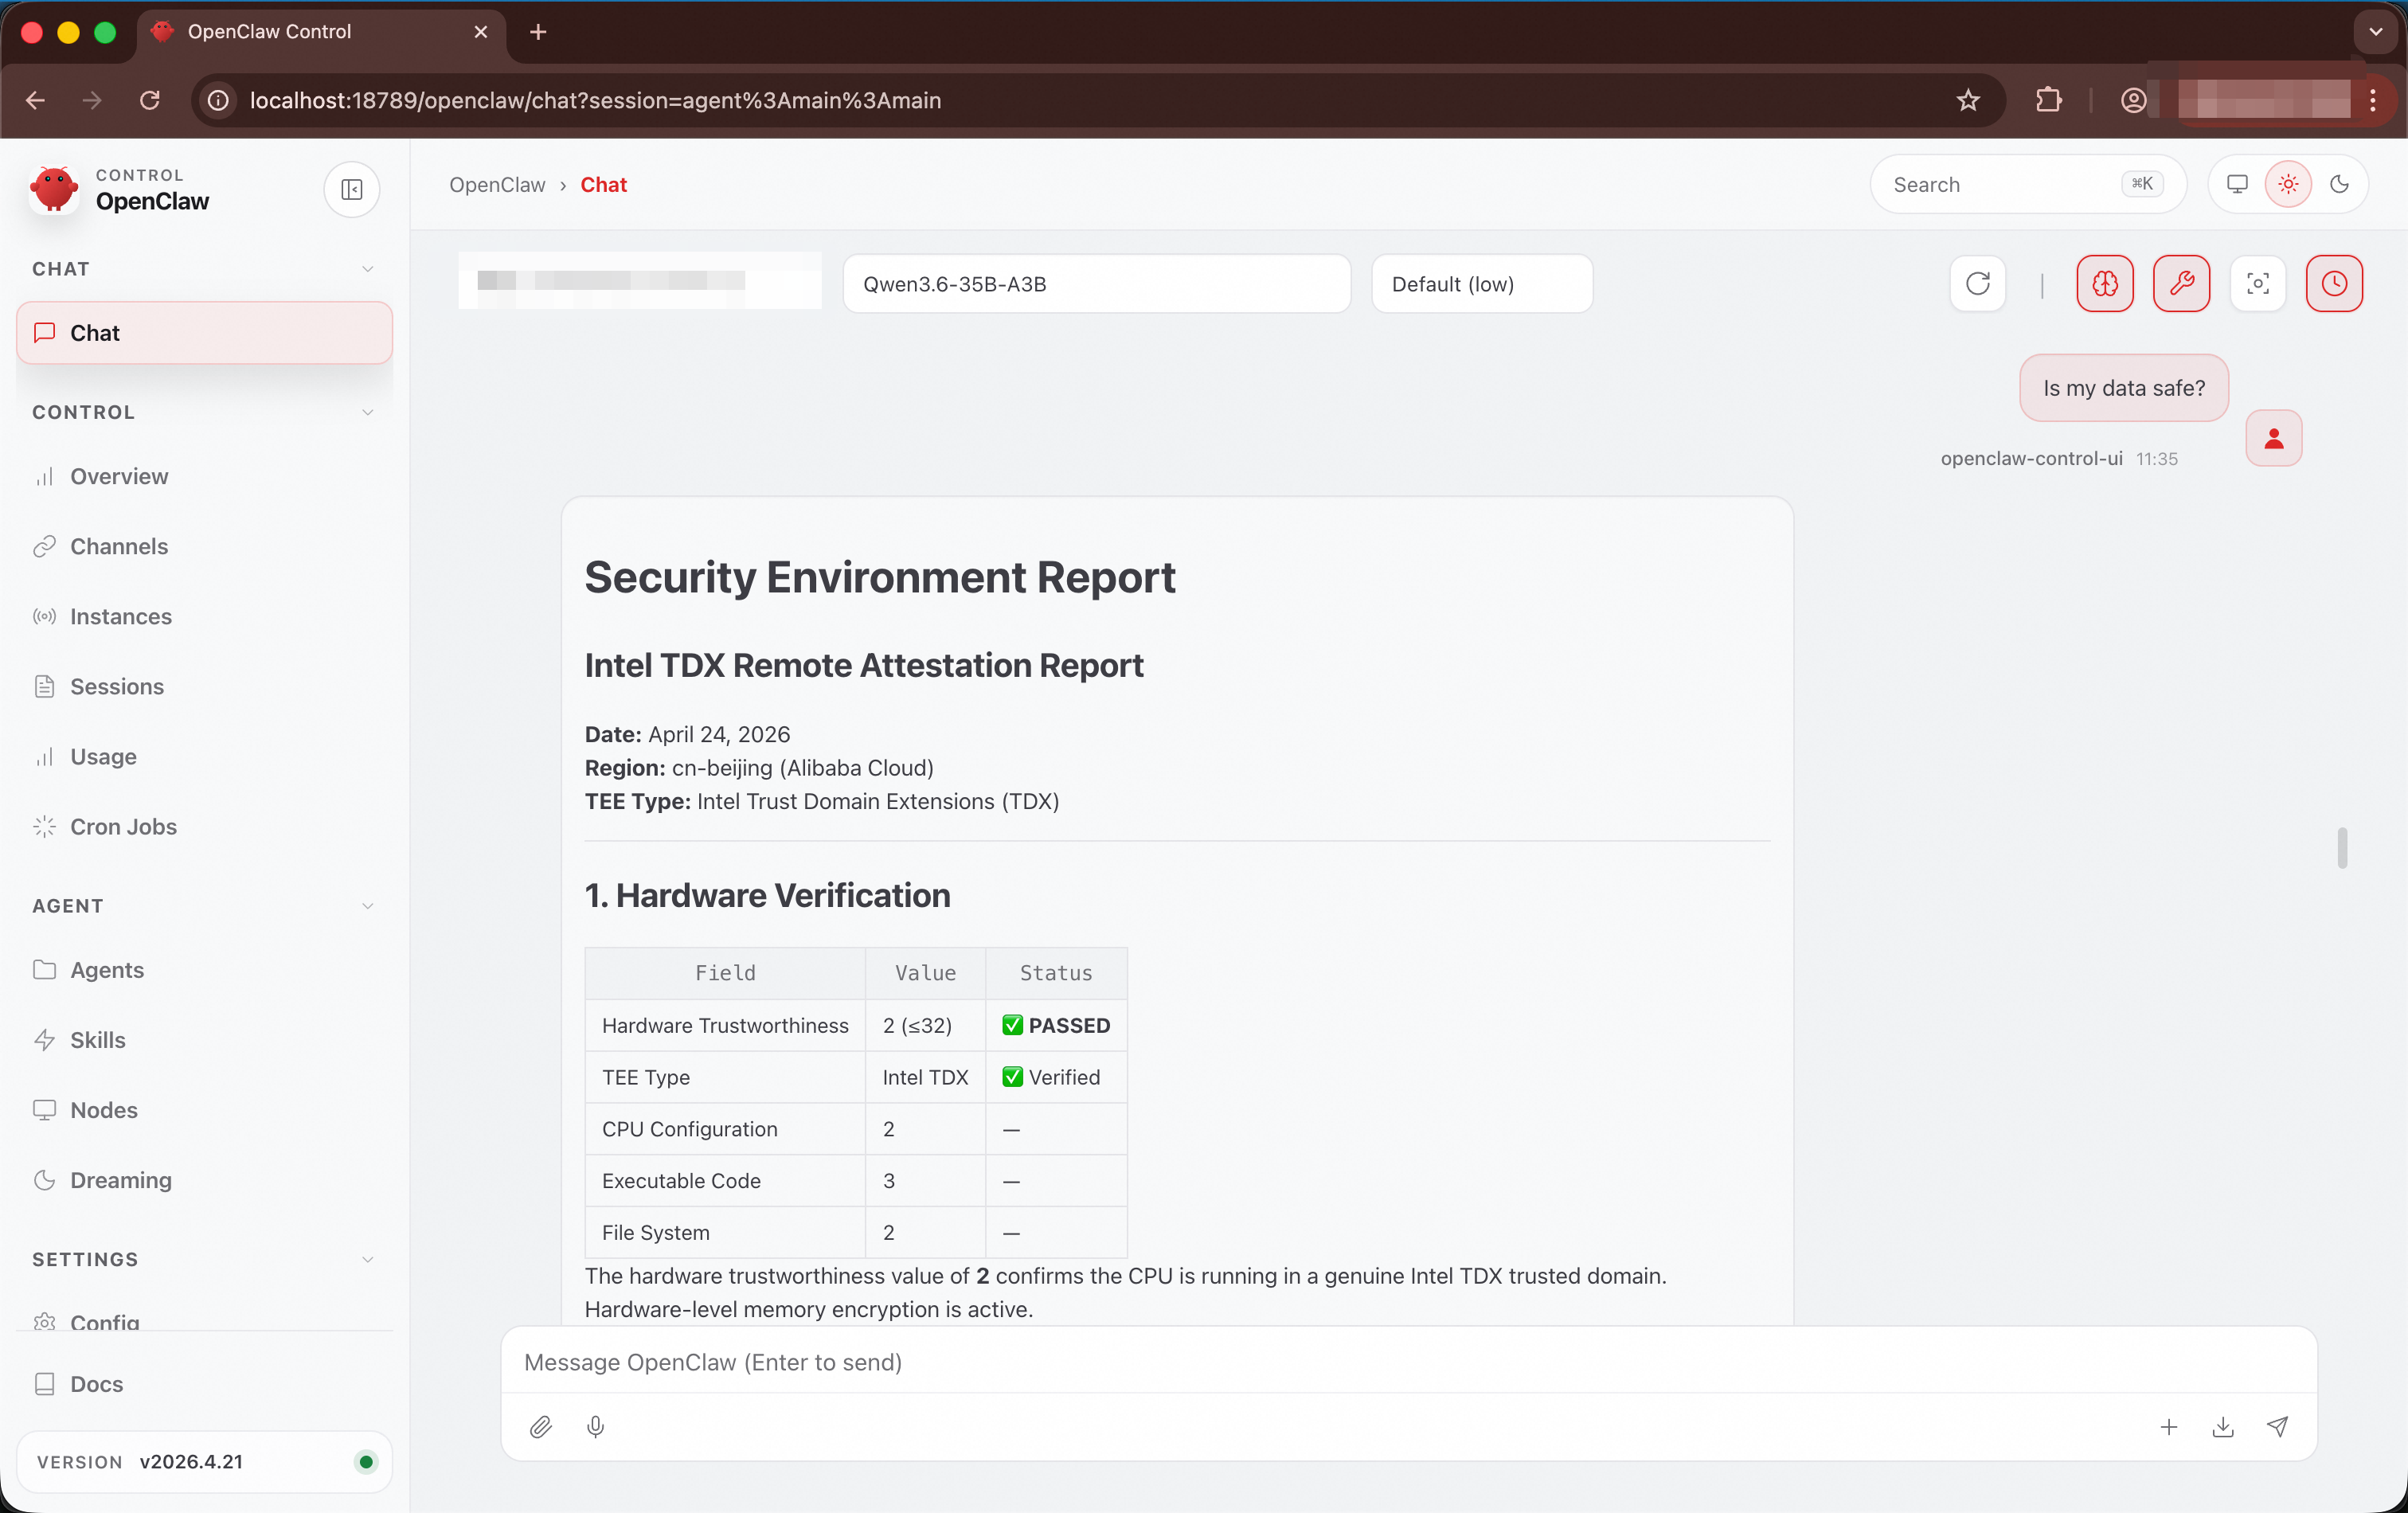
Task: Click the OpenClaw lobster logo
Action: tap(54, 189)
